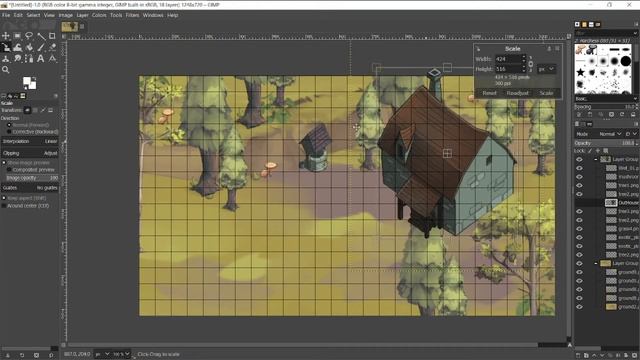Image resolution: width=640 pixels, height=360 pixels.
Task: Select the Paintbrush tool
Action: 41,47
